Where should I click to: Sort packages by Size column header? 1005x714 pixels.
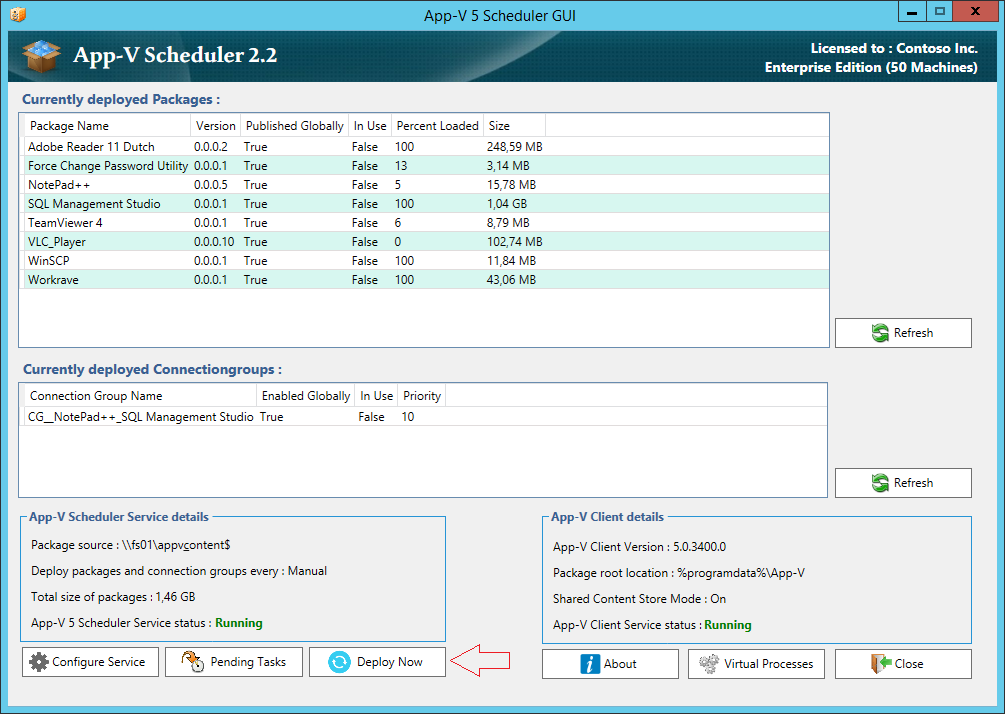pos(513,126)
